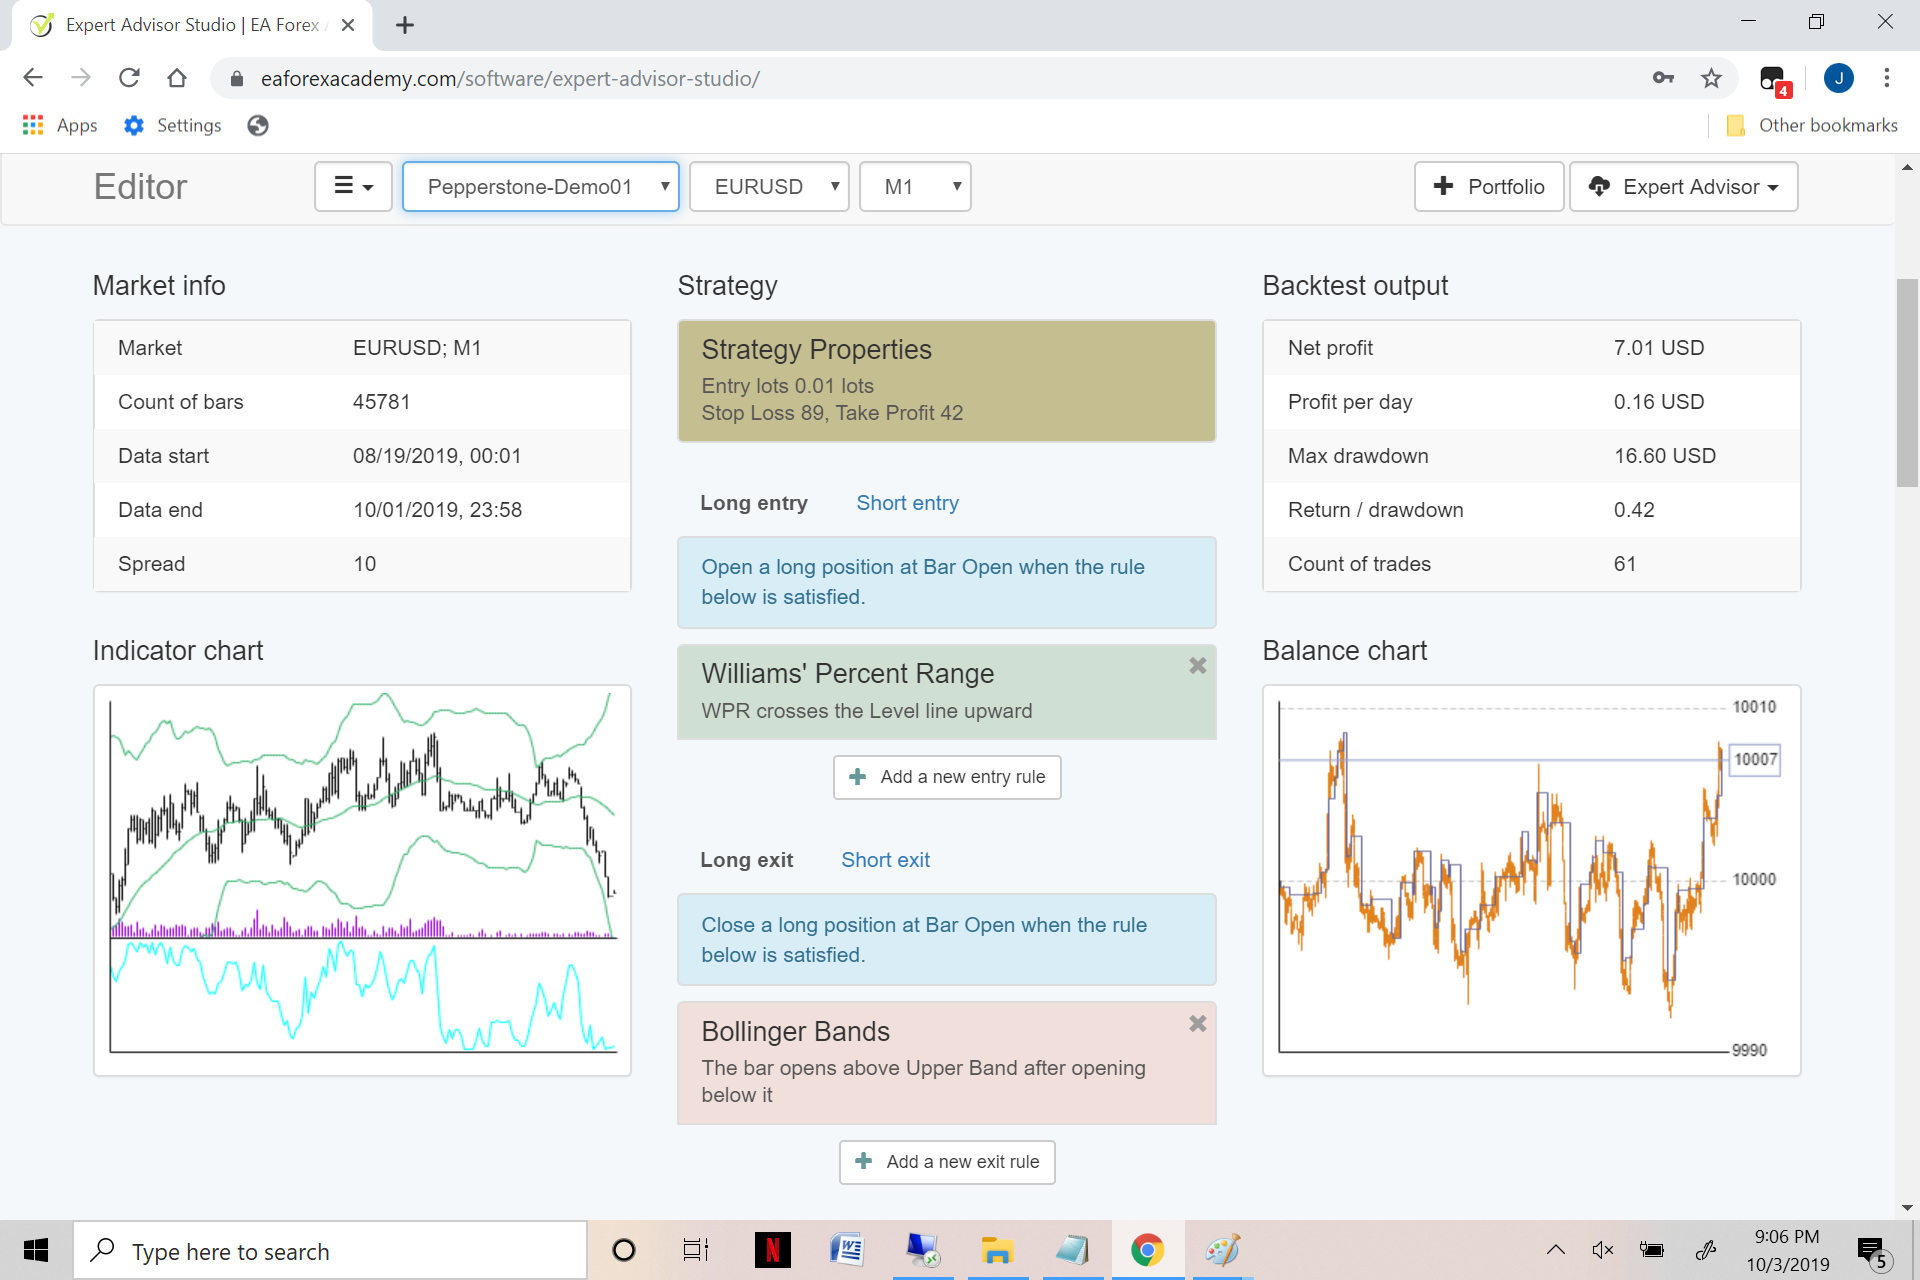Open File Explorer from the taskbar
1920x1280 pixels.
point(997,1250)
